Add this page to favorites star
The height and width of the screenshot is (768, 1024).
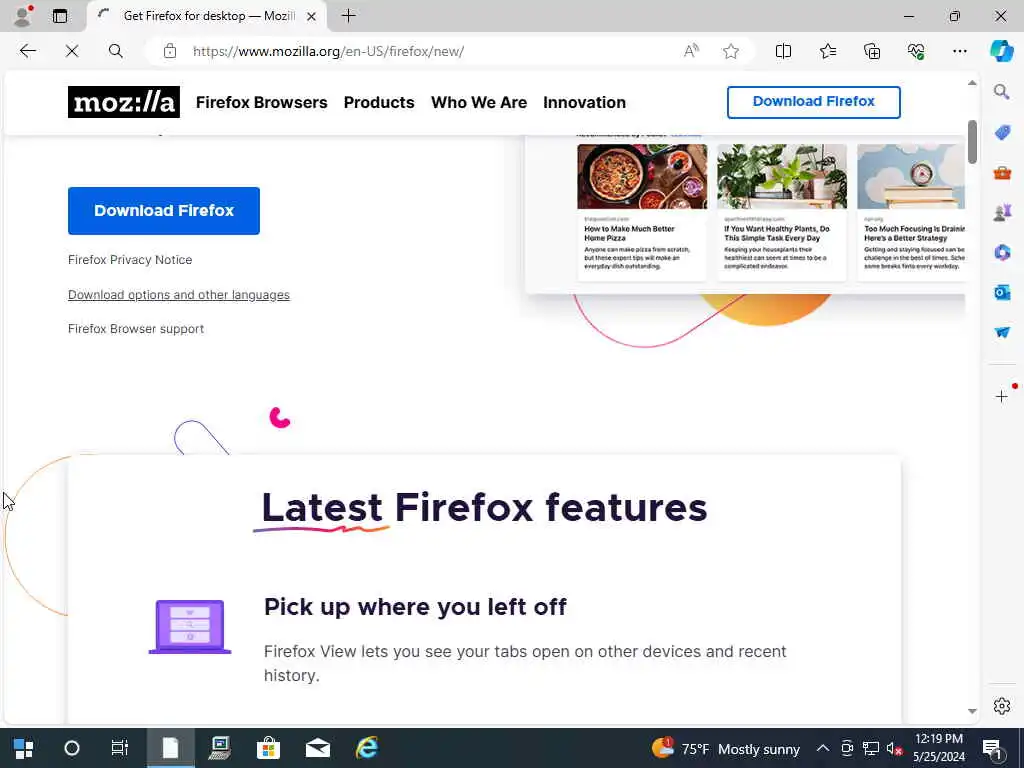pos(731,51)
